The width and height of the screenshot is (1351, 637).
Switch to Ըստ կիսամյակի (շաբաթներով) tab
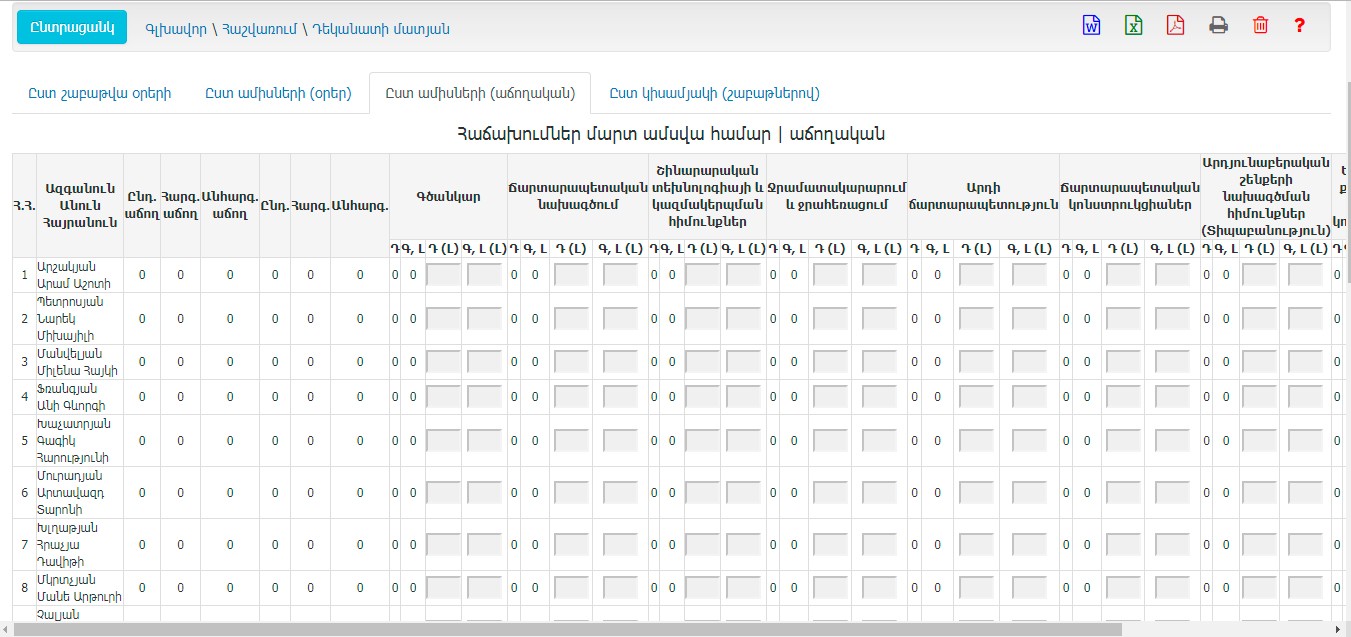[714, 93]
